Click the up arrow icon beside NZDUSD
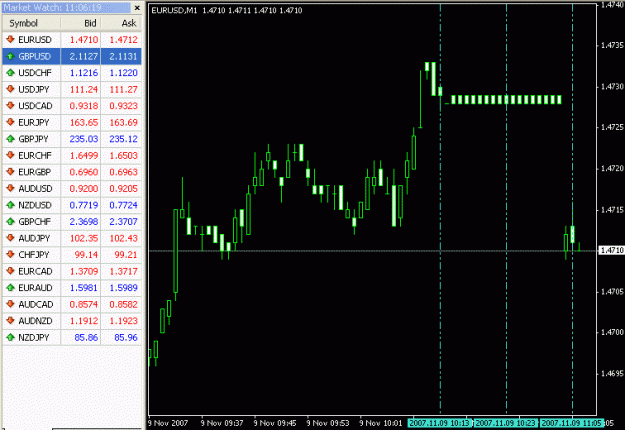The width and height of the screenshot is (625, 430). pos(10,205)
